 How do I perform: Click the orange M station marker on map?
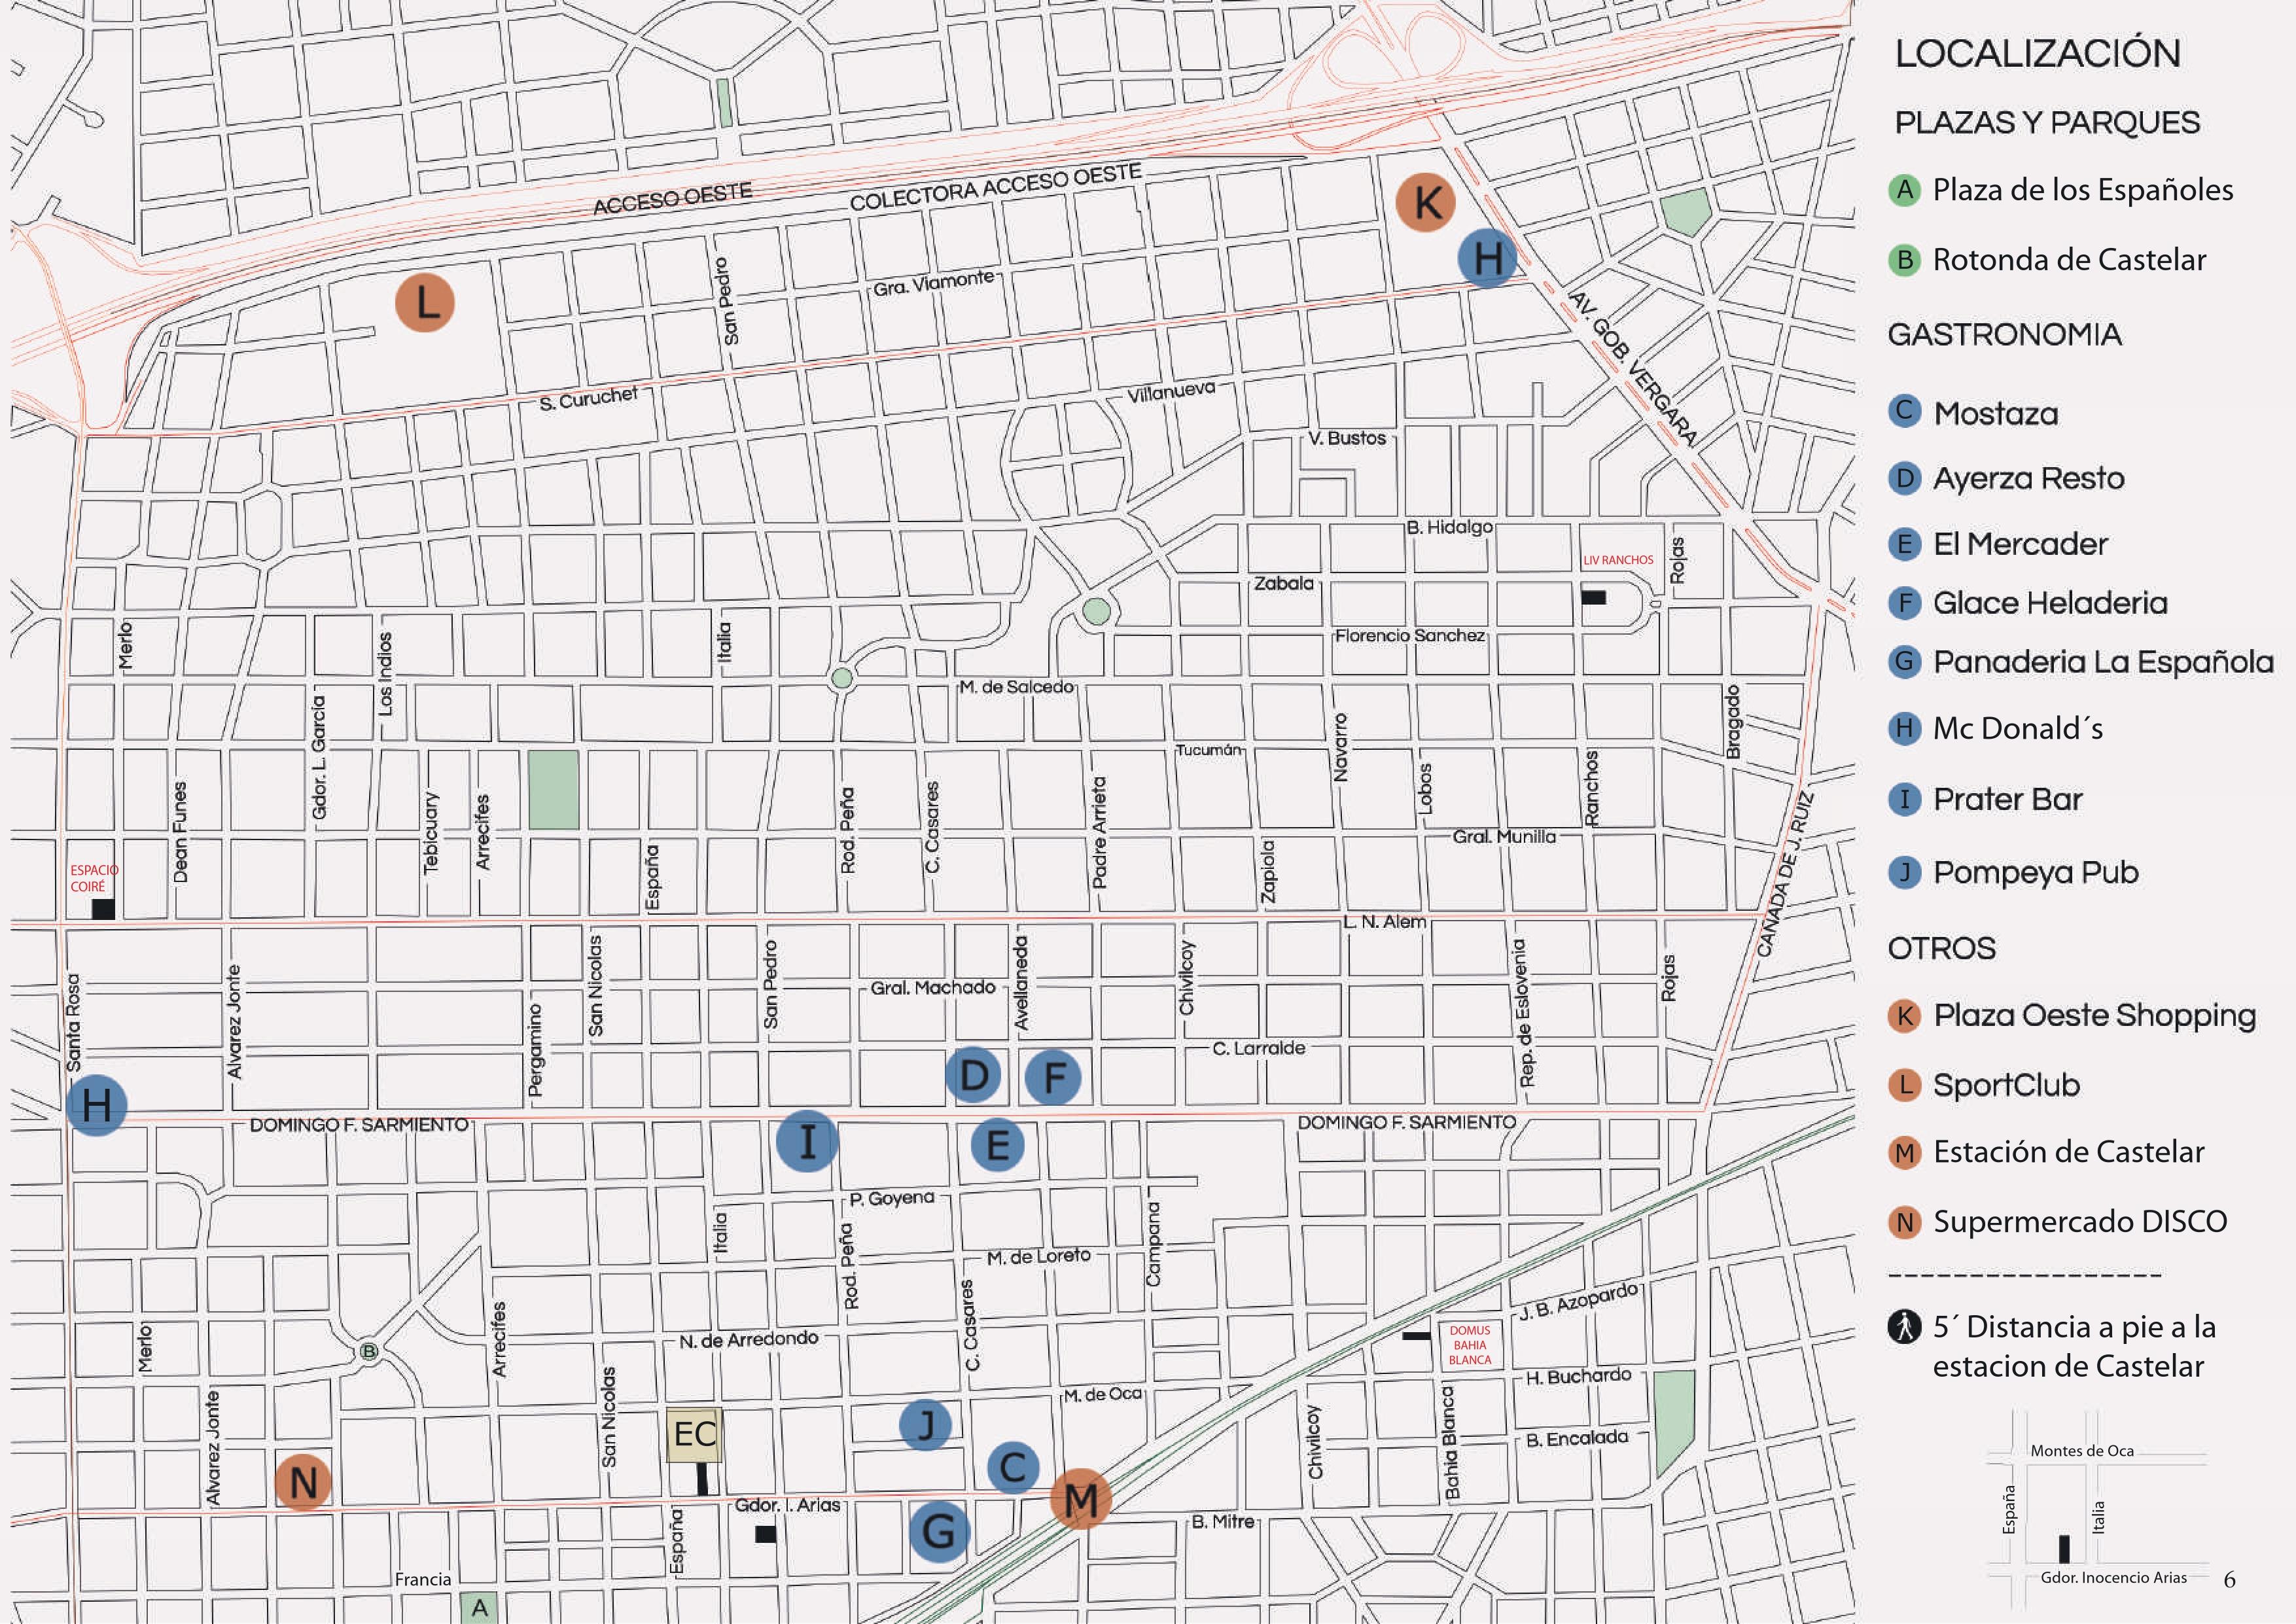(x=1081, y=1499)
